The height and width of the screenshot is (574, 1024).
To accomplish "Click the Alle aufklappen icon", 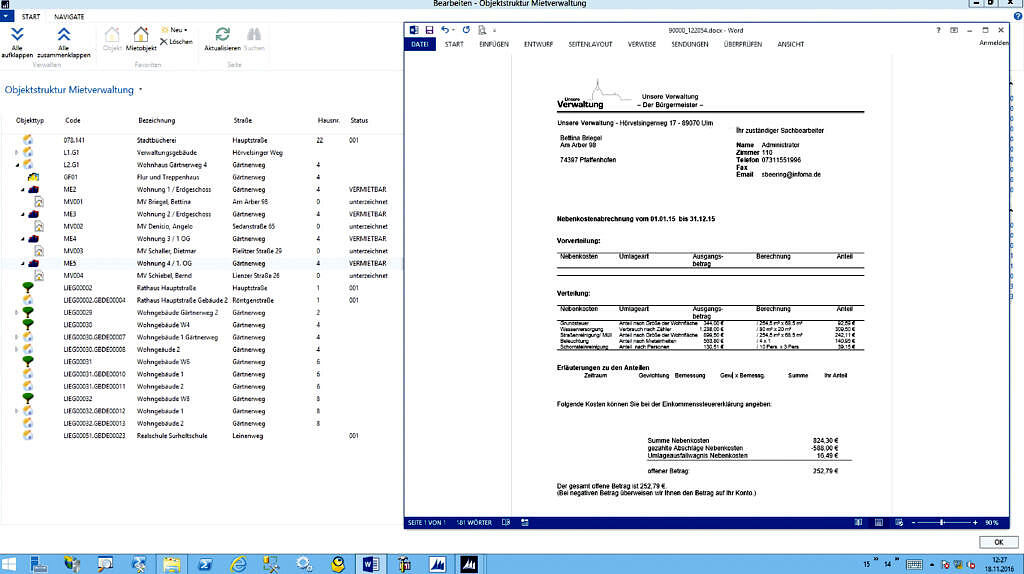I will tap(18, 34).
